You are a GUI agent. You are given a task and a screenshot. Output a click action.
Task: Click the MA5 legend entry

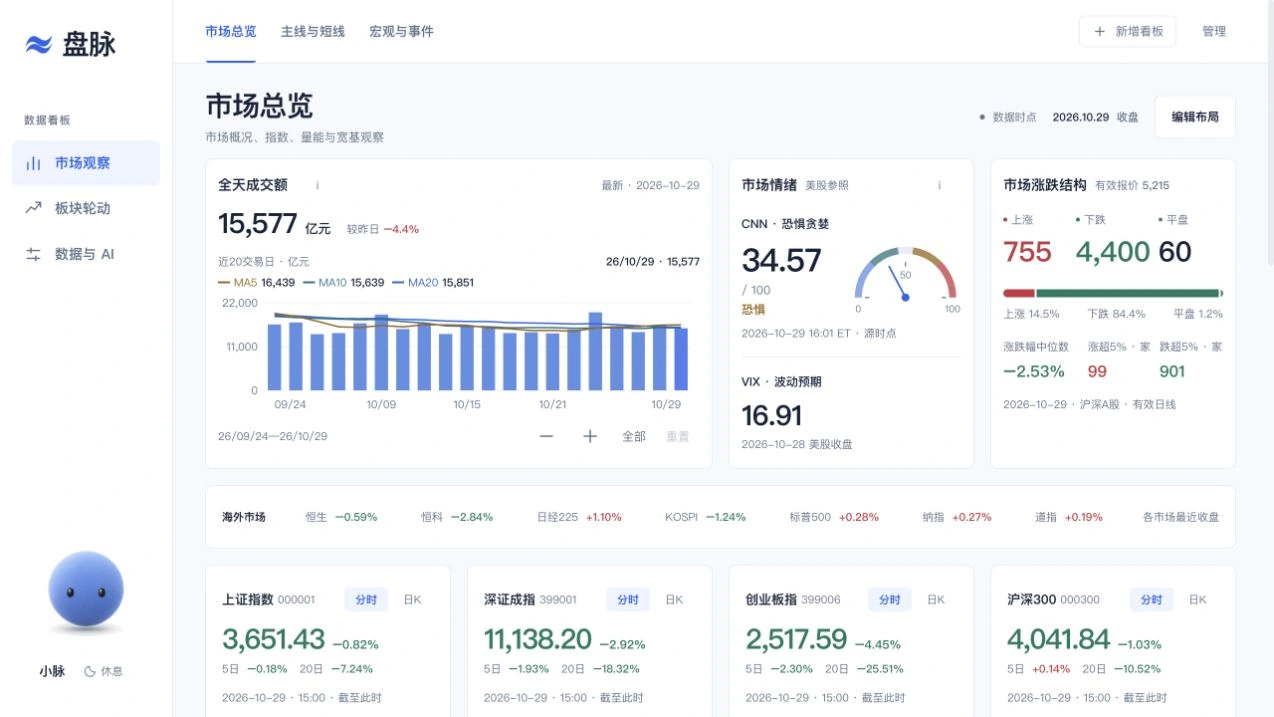(x=256, y=282)
